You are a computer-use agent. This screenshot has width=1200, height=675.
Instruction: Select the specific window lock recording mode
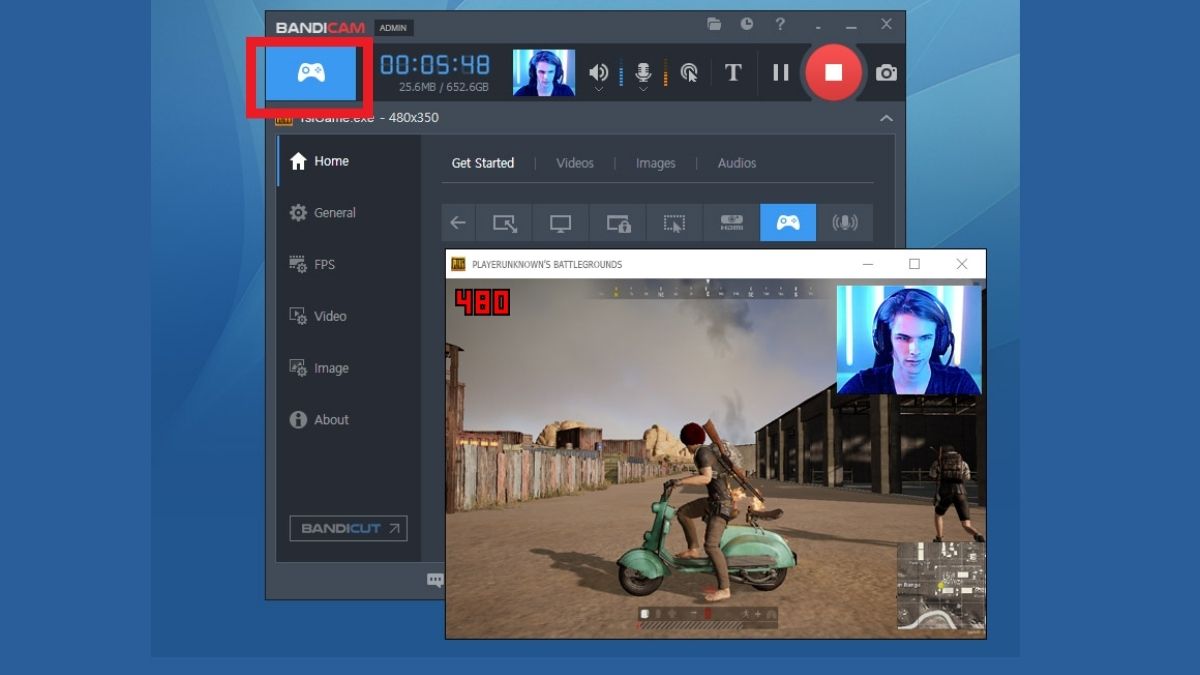pos(618,223)
